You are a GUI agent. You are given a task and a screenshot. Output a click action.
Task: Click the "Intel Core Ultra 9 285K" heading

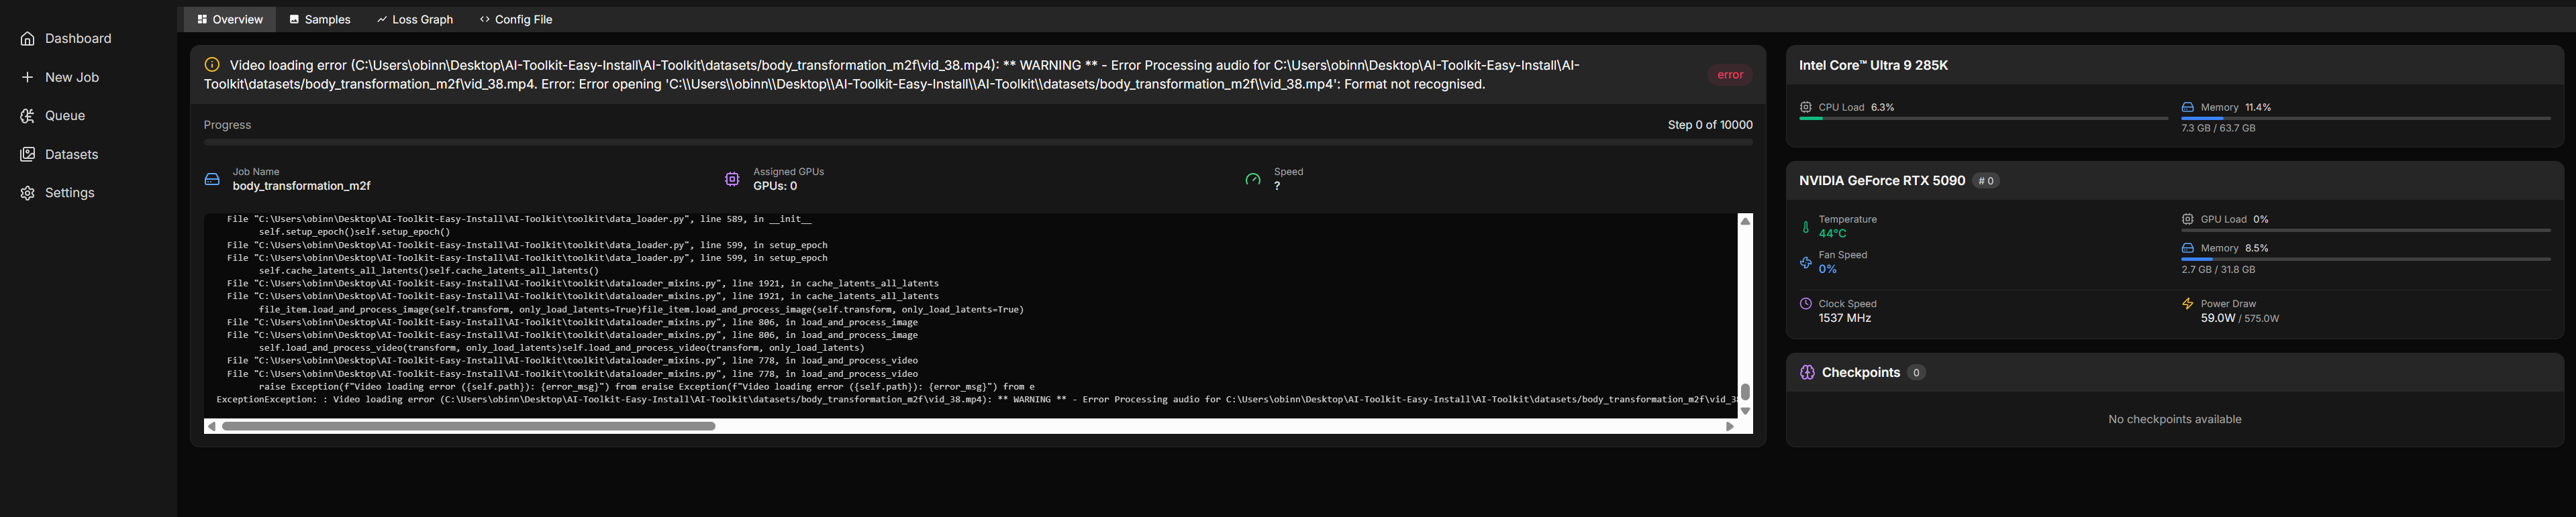click(1873, 65)
